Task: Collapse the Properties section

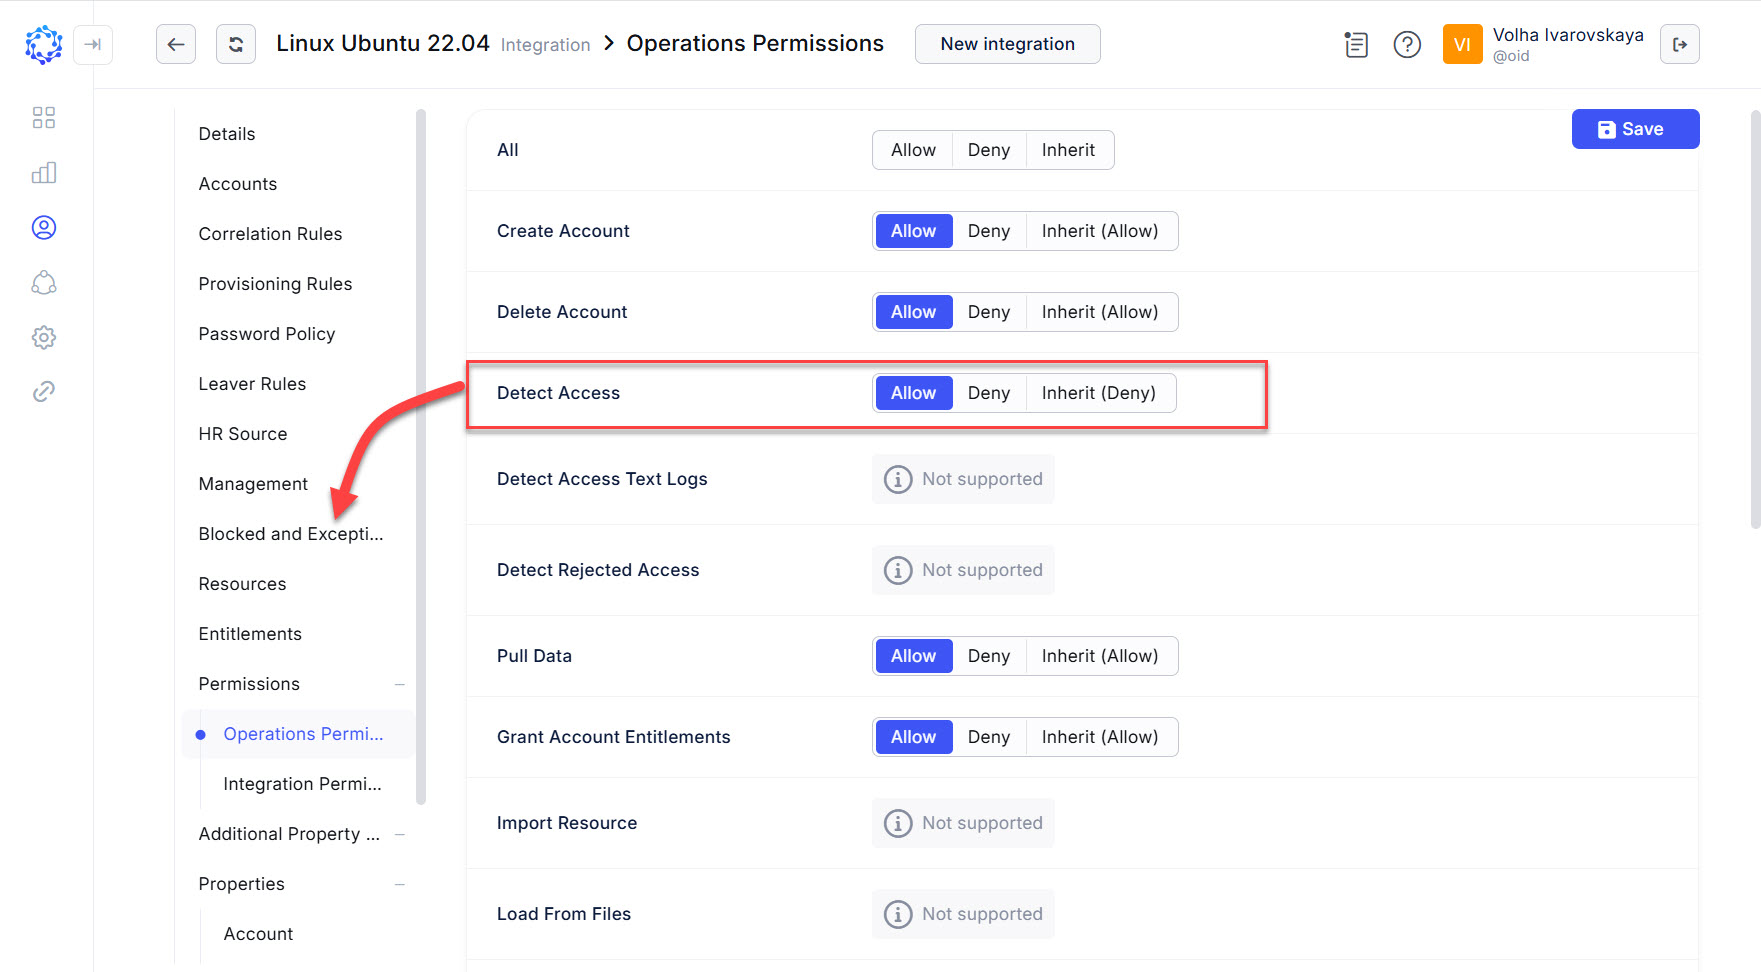Action: tap(400, 884)
